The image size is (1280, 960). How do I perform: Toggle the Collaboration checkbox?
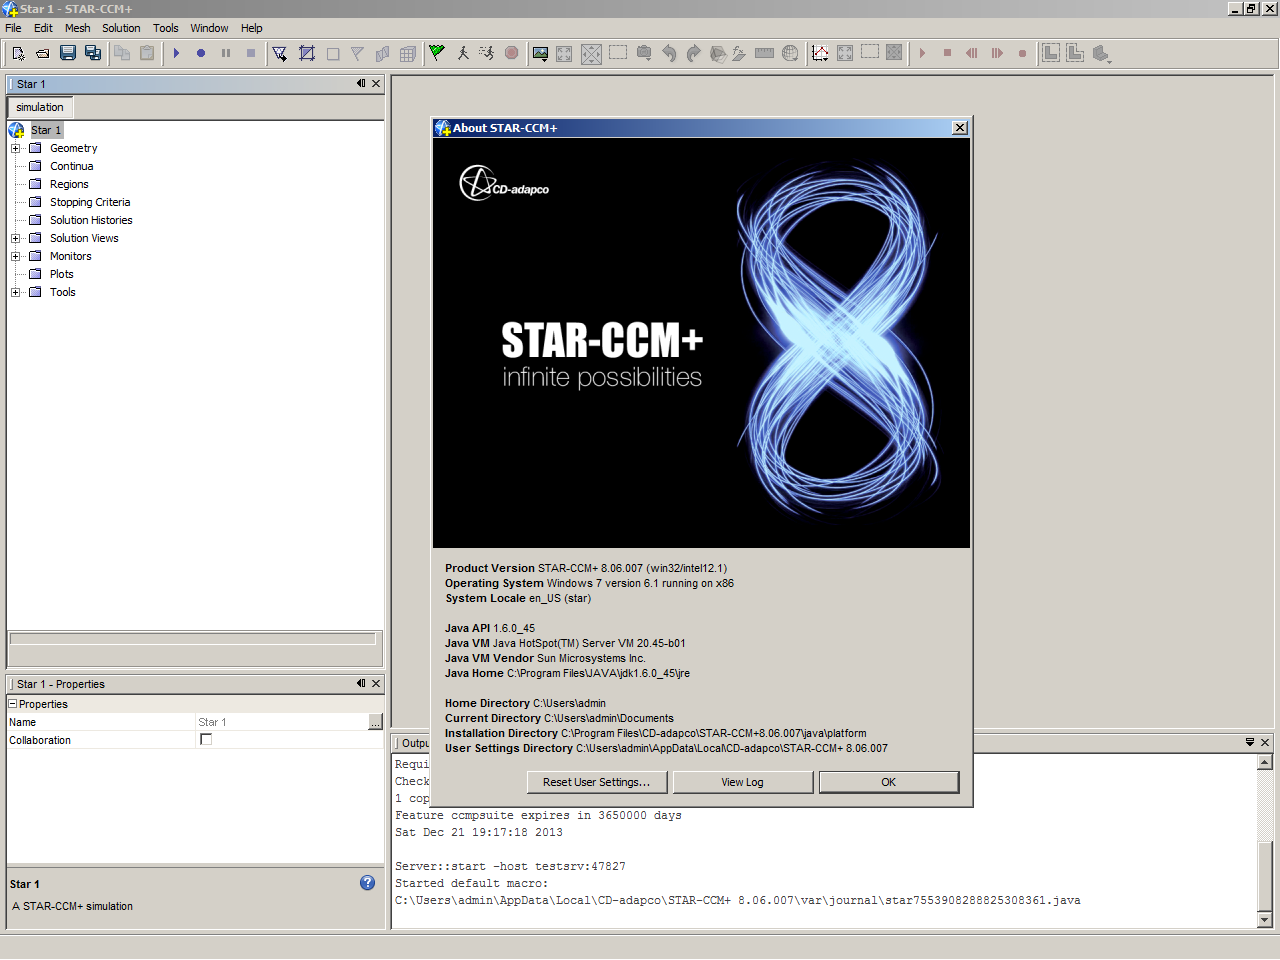tap(206, 739)
